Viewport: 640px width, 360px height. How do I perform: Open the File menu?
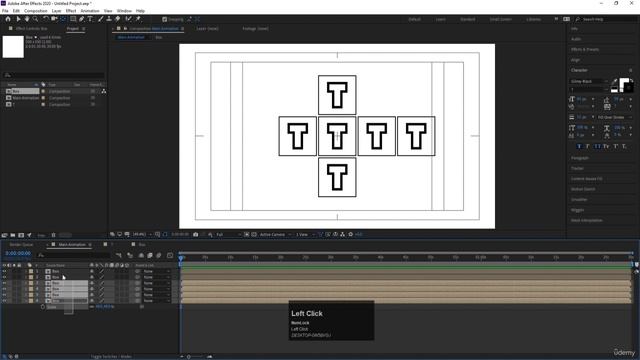point(5,11)
